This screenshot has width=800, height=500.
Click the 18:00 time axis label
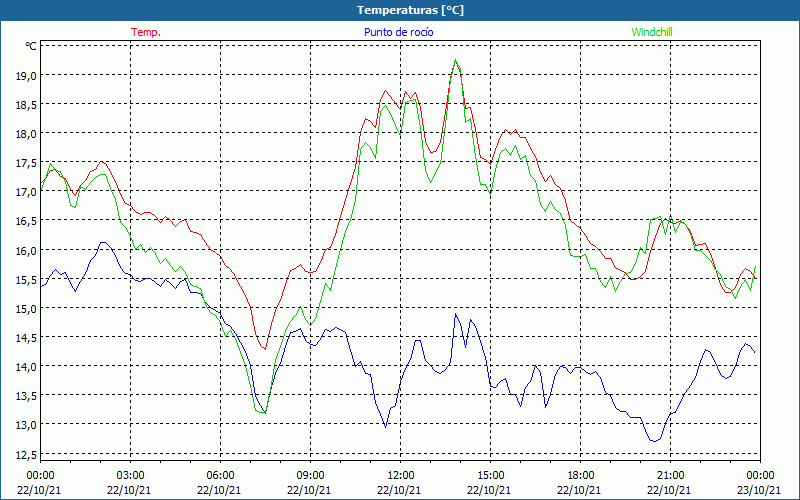click(x=580, y=476)
